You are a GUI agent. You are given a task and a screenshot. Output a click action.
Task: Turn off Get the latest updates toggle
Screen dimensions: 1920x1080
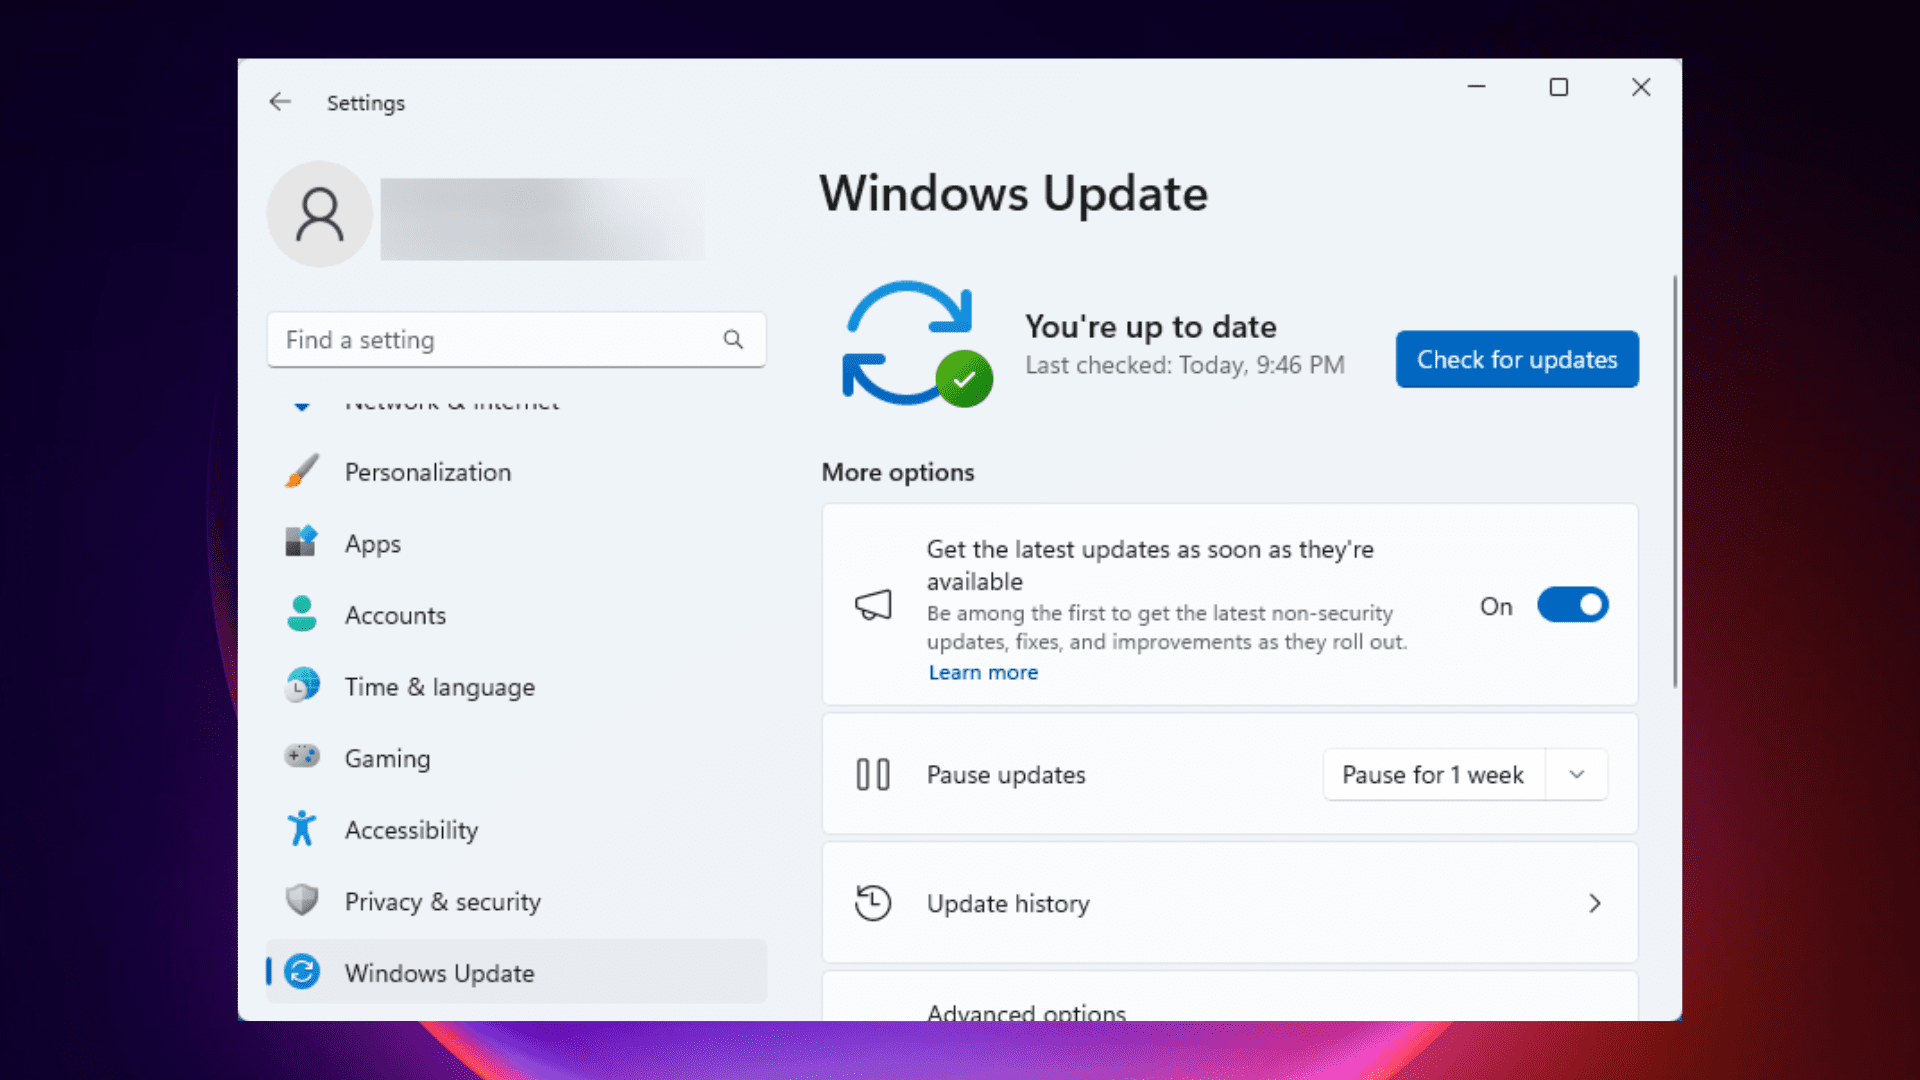click(1573, 605)
